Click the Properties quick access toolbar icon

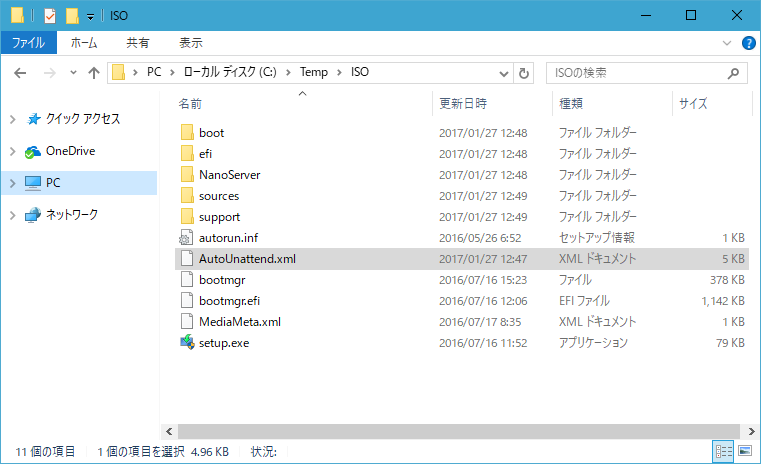click(x=50, y=16)
